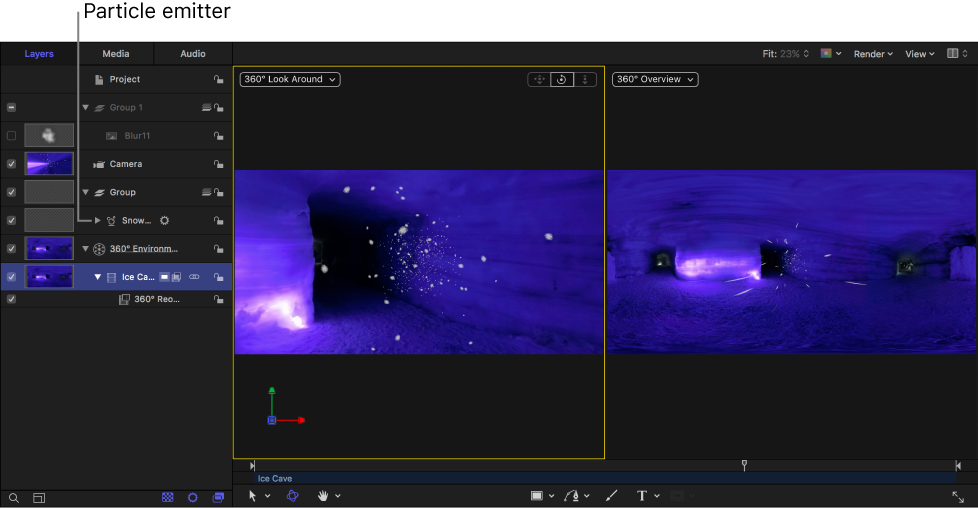Uncheck the 360° Environment checkbox
Screen dimensions: 978x508
click(11, 248)
